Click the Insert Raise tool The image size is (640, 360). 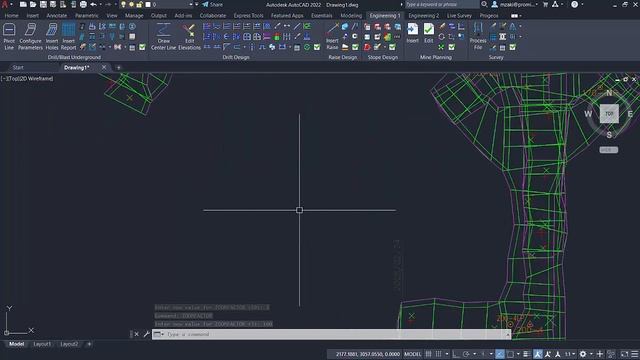coord(332,36)
